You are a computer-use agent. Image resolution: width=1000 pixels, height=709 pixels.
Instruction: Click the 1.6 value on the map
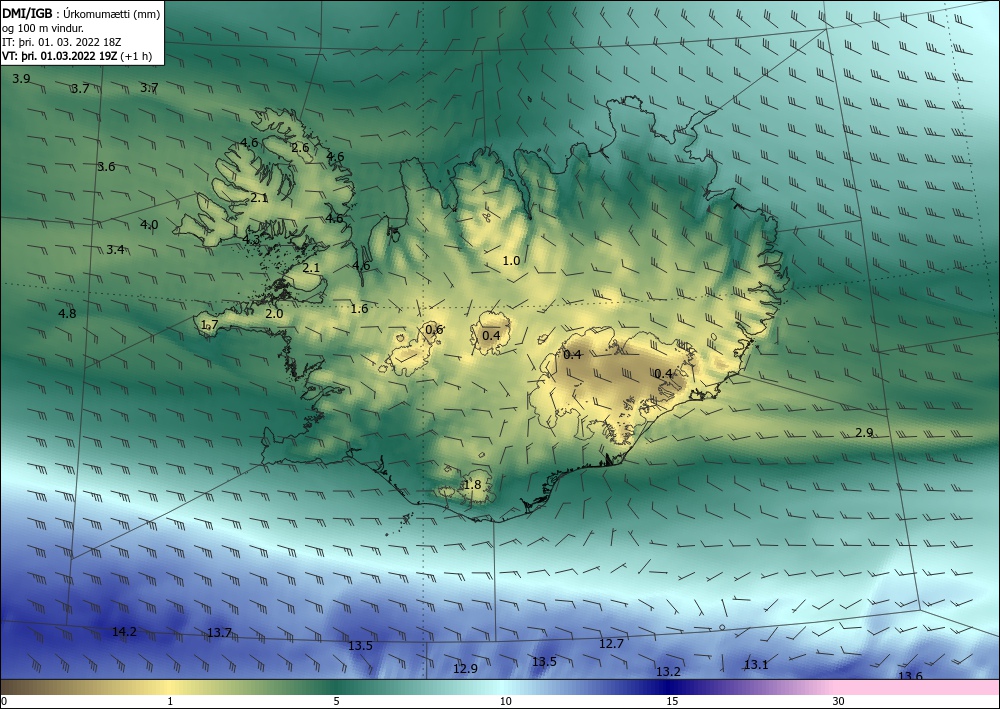tap(359, 309)
